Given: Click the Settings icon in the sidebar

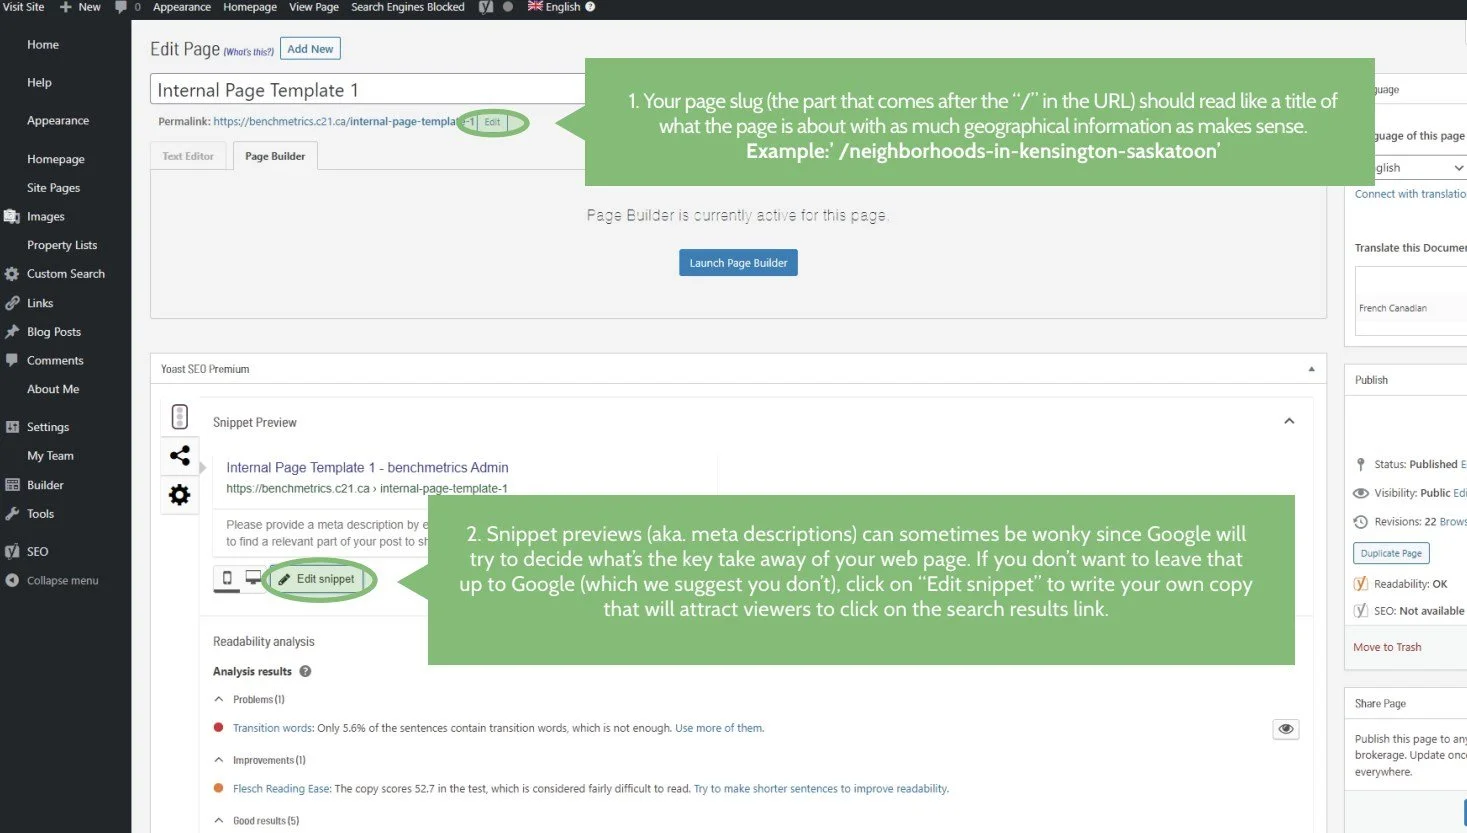Looking at the screenshot, I should (12, 427).
